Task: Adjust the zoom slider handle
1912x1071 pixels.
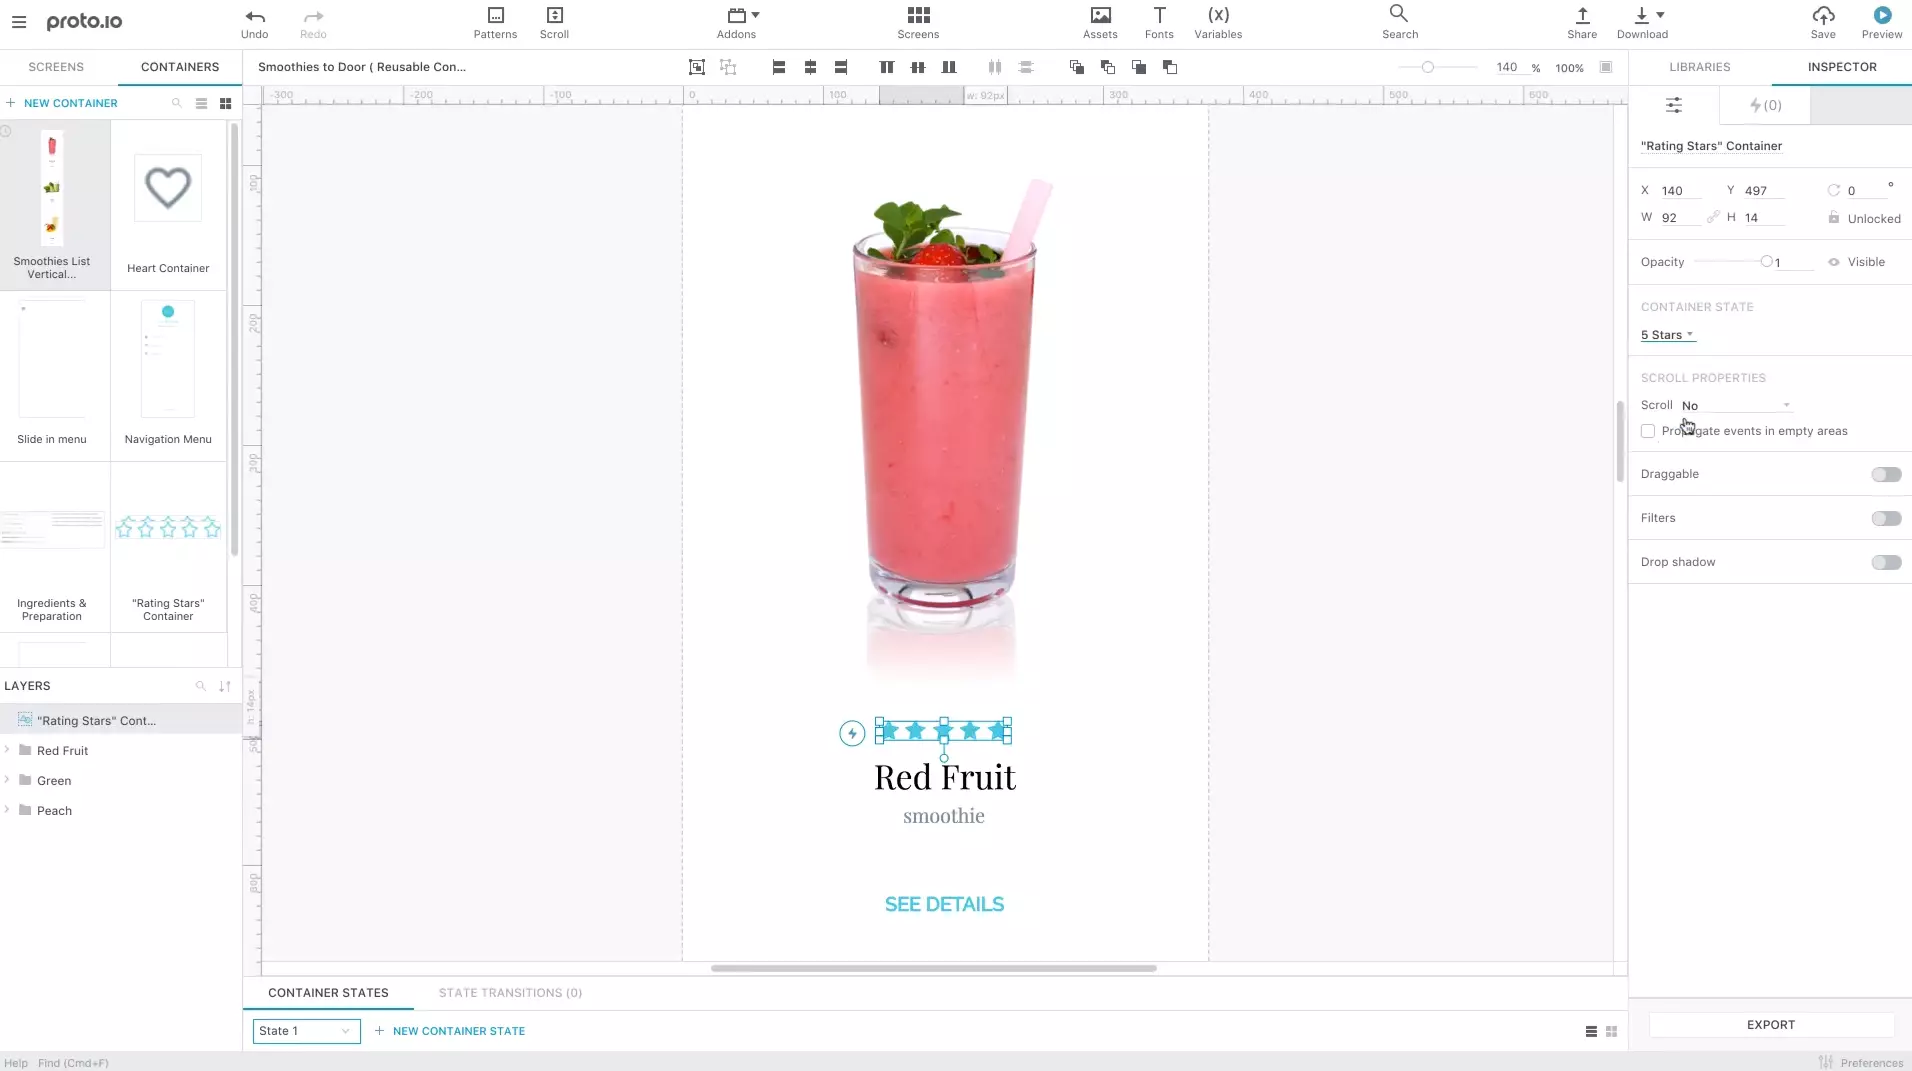Action: [1428, 67]
